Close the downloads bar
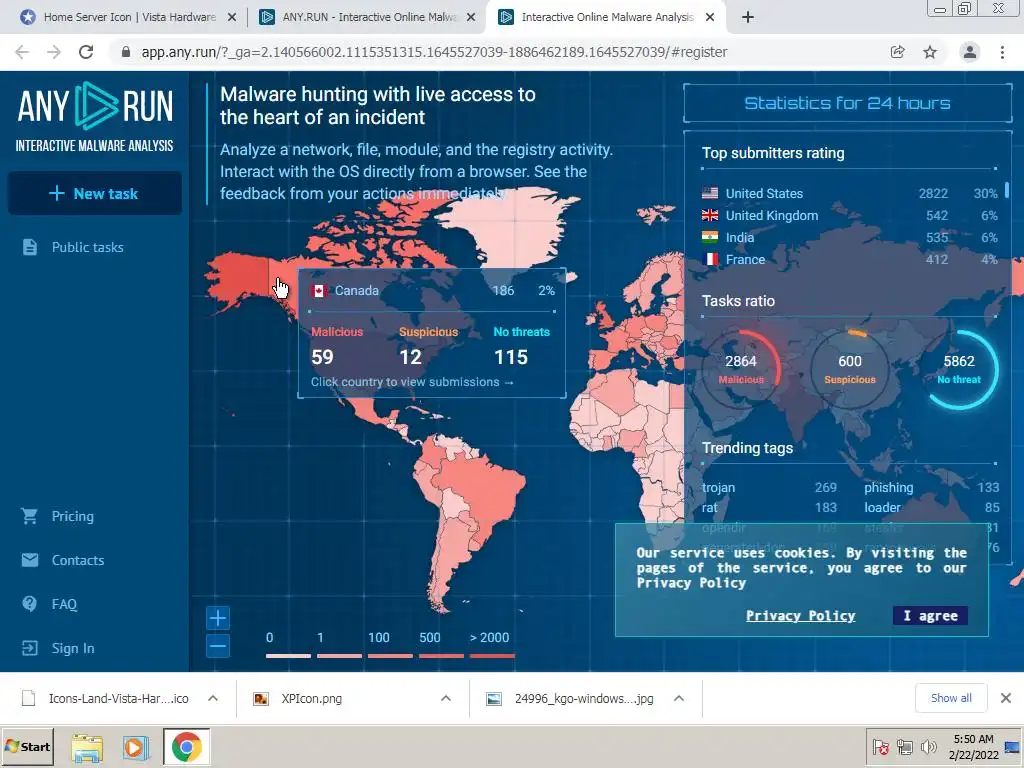Image resolution: width=1024 pixels, height=768 pixels. coord(1006,698)
